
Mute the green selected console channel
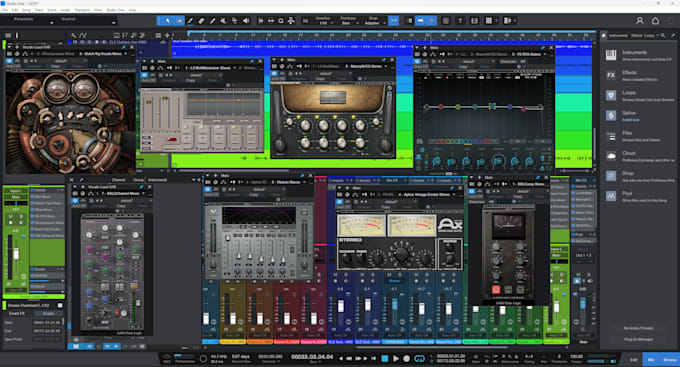coord(11,216)
